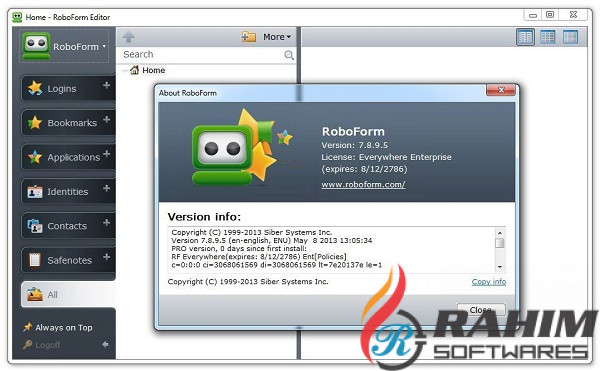Switch to first split-pane view layout
The height and width of the screenshot is (371, 600).
click(x=525, y=37)
